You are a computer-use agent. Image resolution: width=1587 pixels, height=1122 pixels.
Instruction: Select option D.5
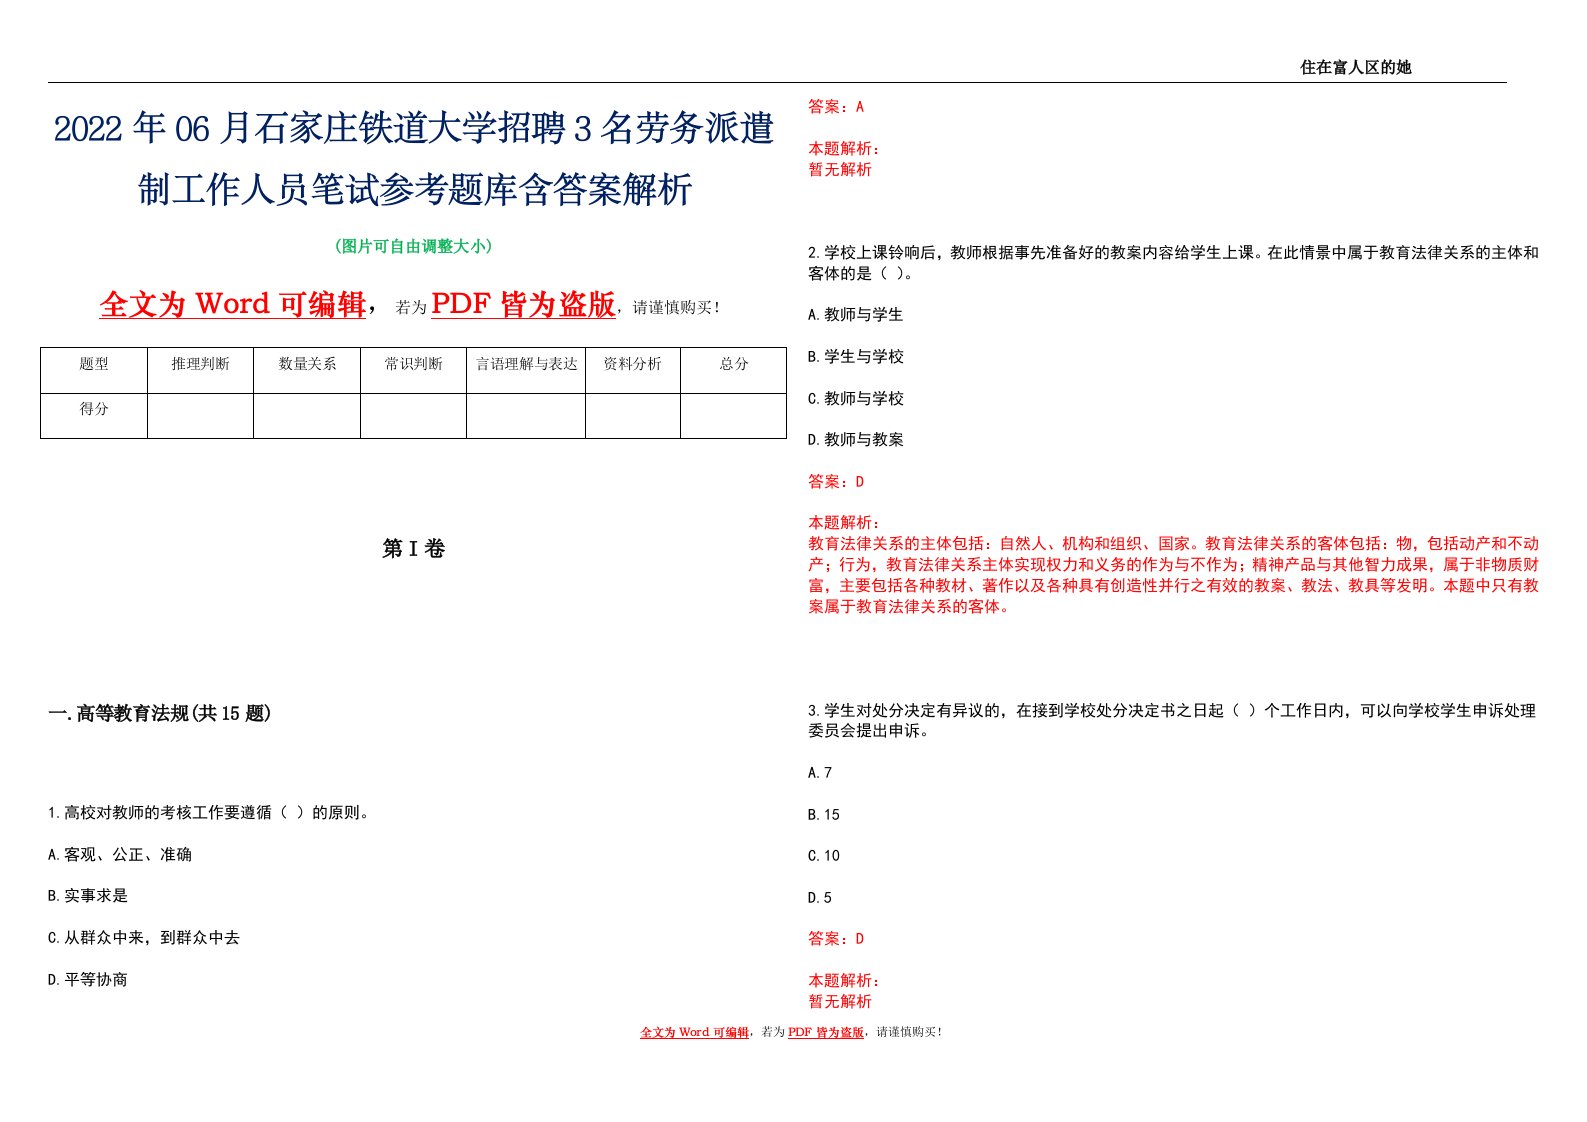tap(820, 898)
